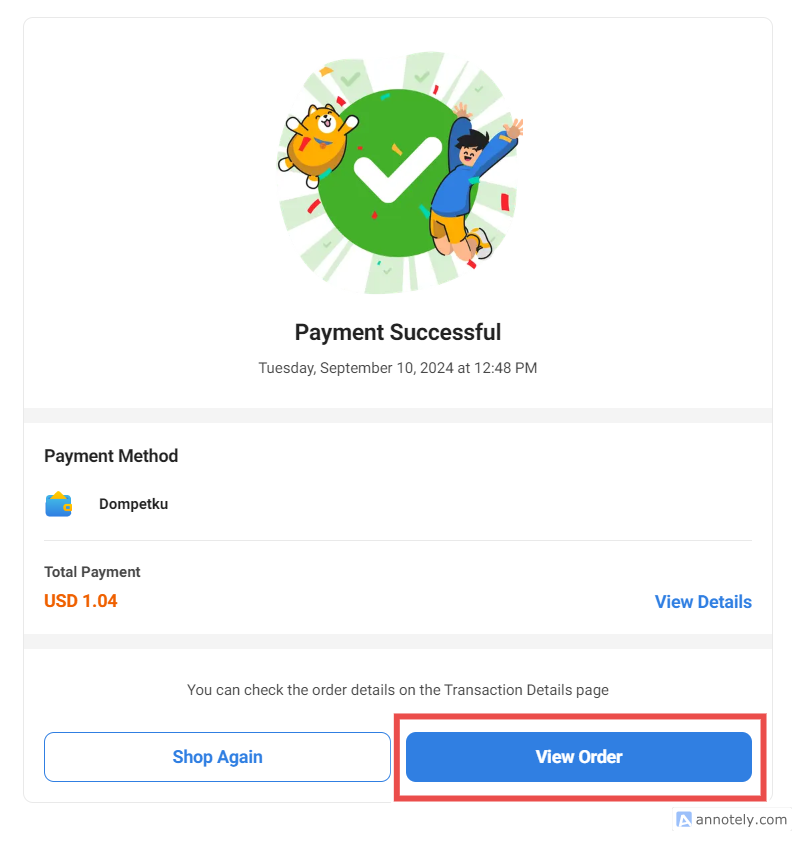Image resolution: width=802 pixels, height=841 pixels.
Task: Click the View Order button
Action: 578,757
